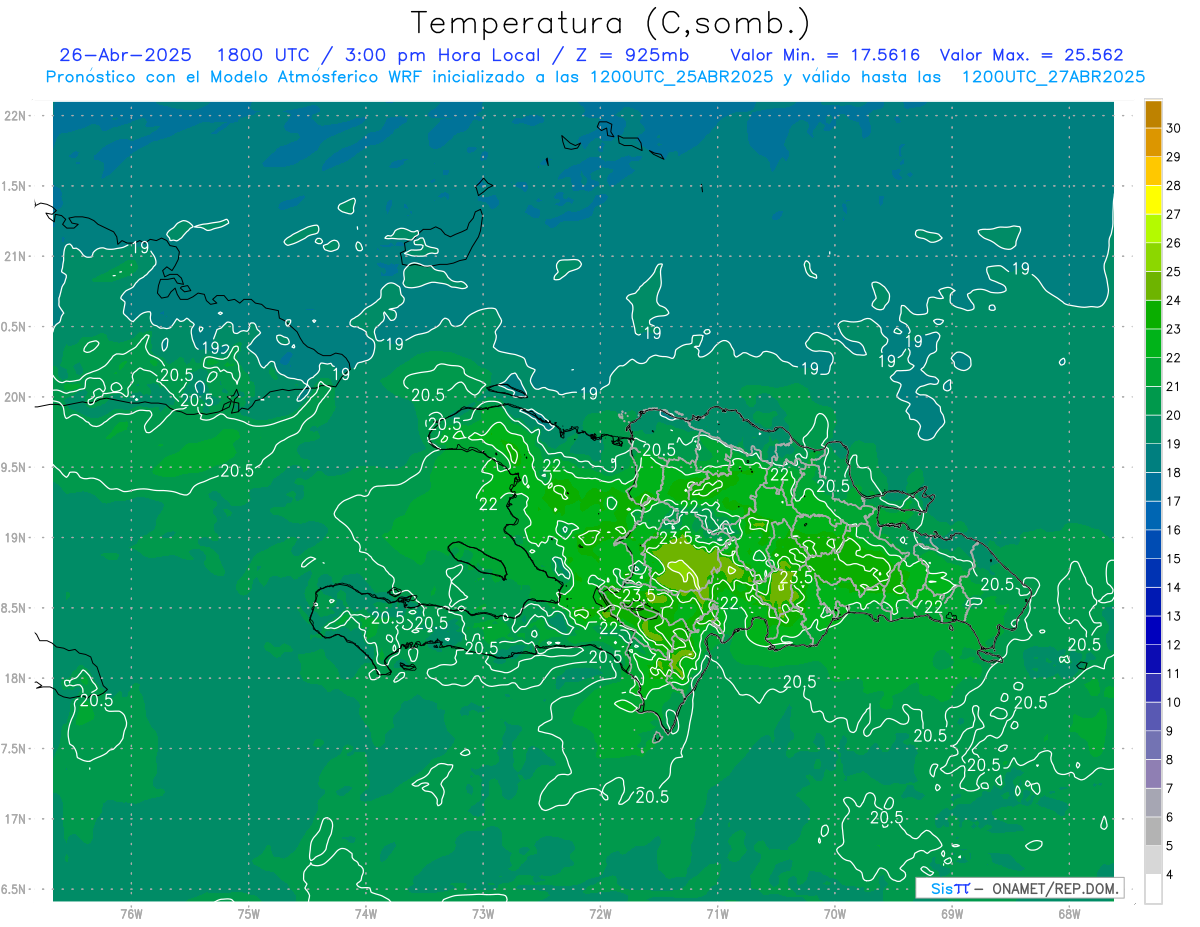The height and width of the screenshot is (927, 1200).
Task: Click the blue legend swatch between 15 and 16
Action: pos(1153,545)
